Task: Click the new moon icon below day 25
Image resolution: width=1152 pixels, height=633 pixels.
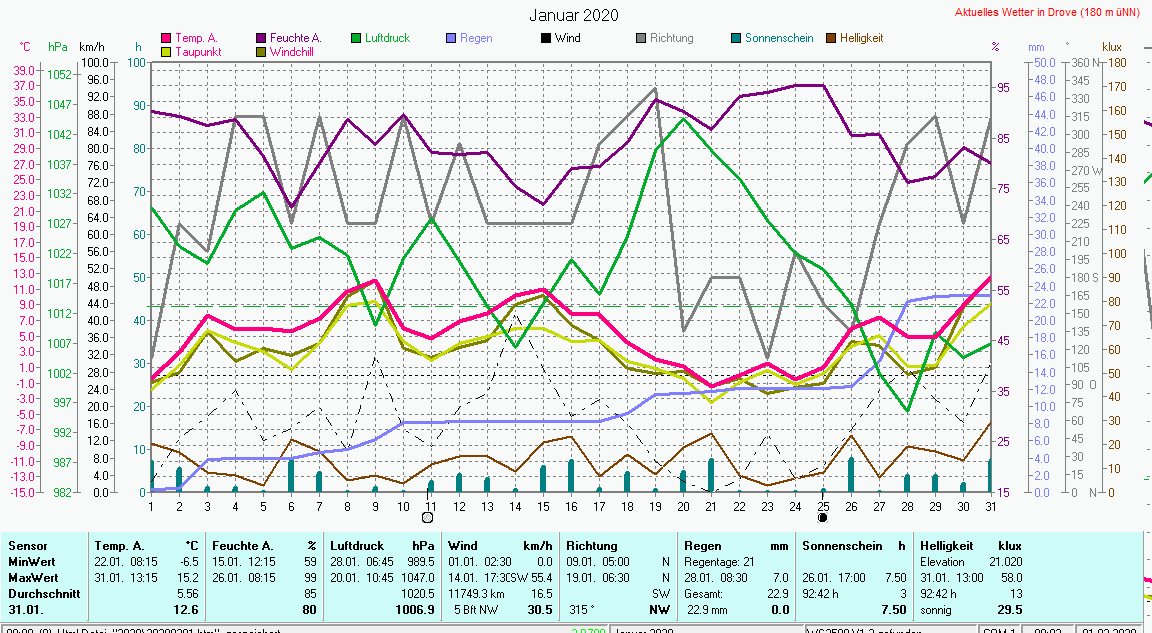Action: pyautogui.click(x=823, y=517)
